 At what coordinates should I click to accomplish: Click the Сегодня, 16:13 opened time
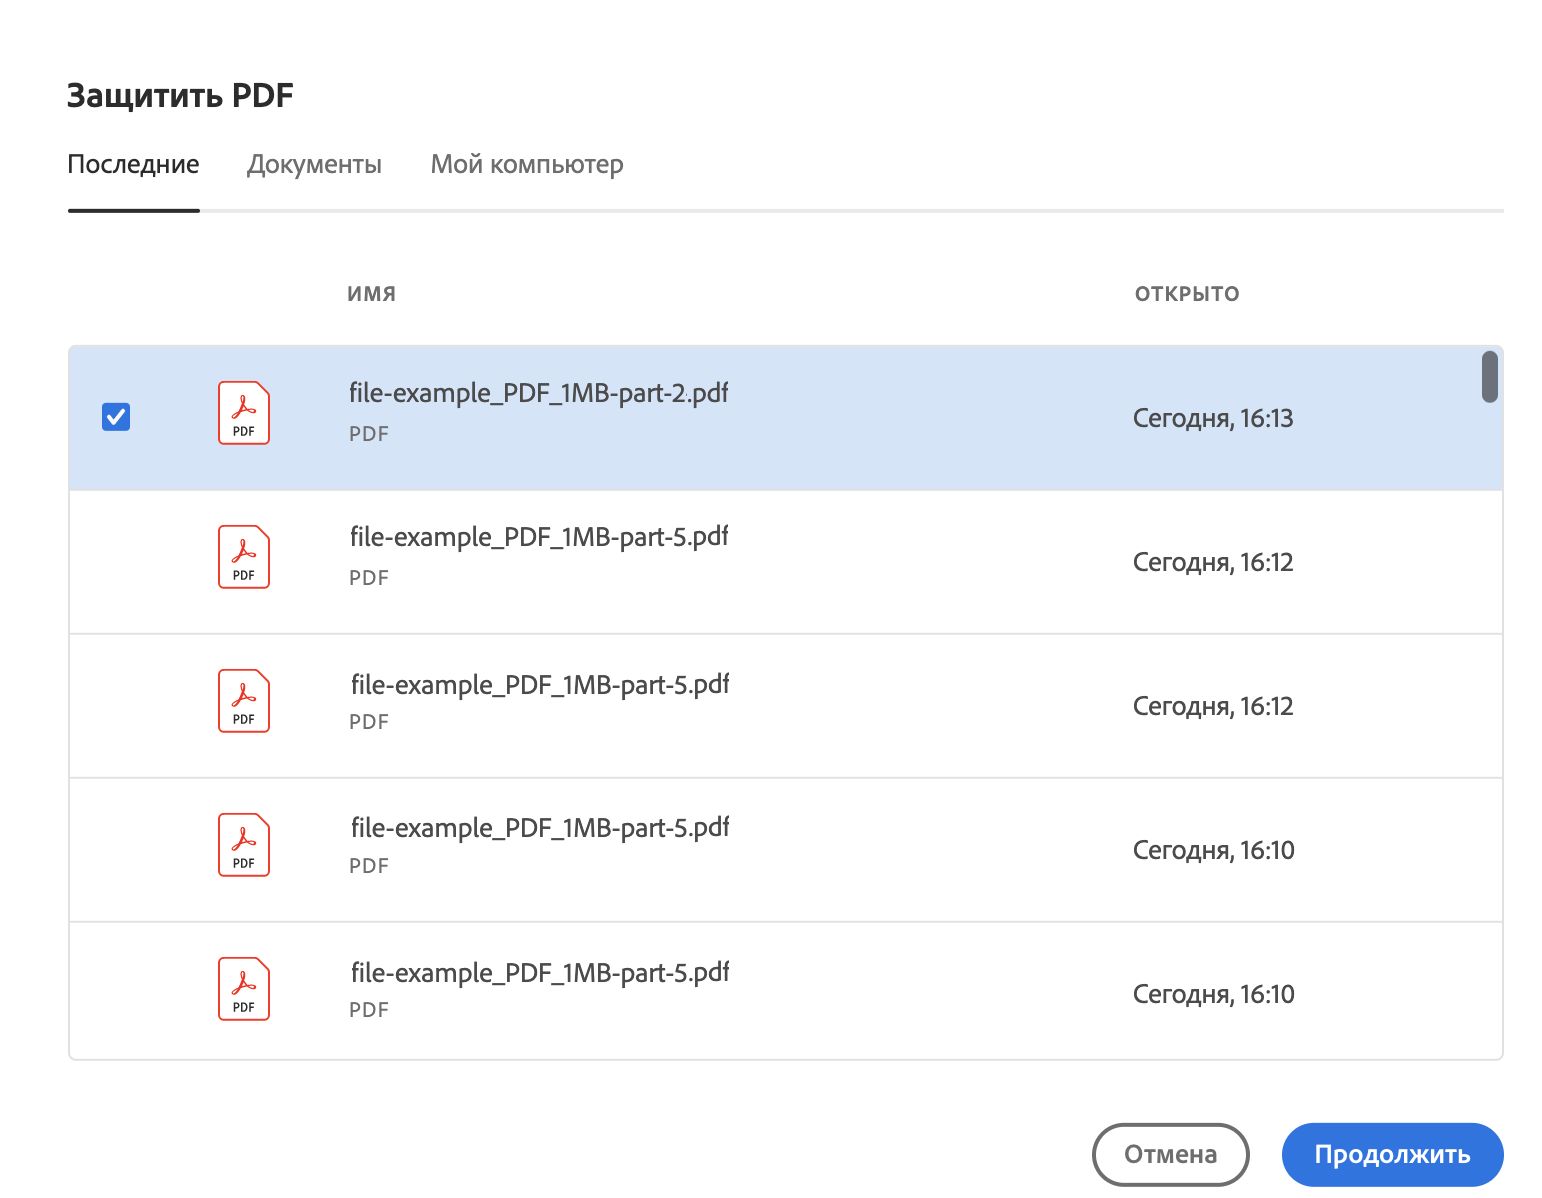[x=1213, y=418]
